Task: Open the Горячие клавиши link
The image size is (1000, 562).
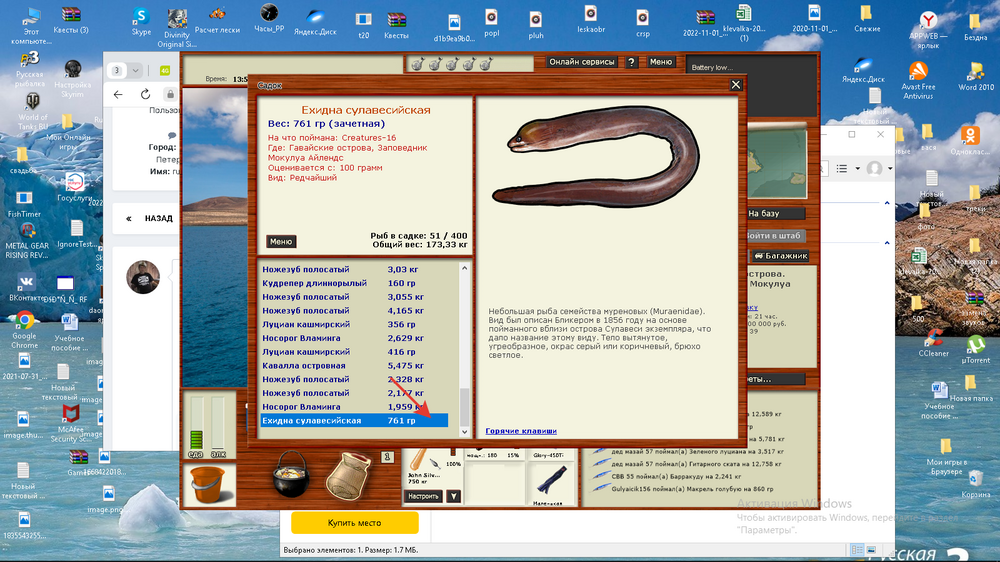Action: [520, 431]
